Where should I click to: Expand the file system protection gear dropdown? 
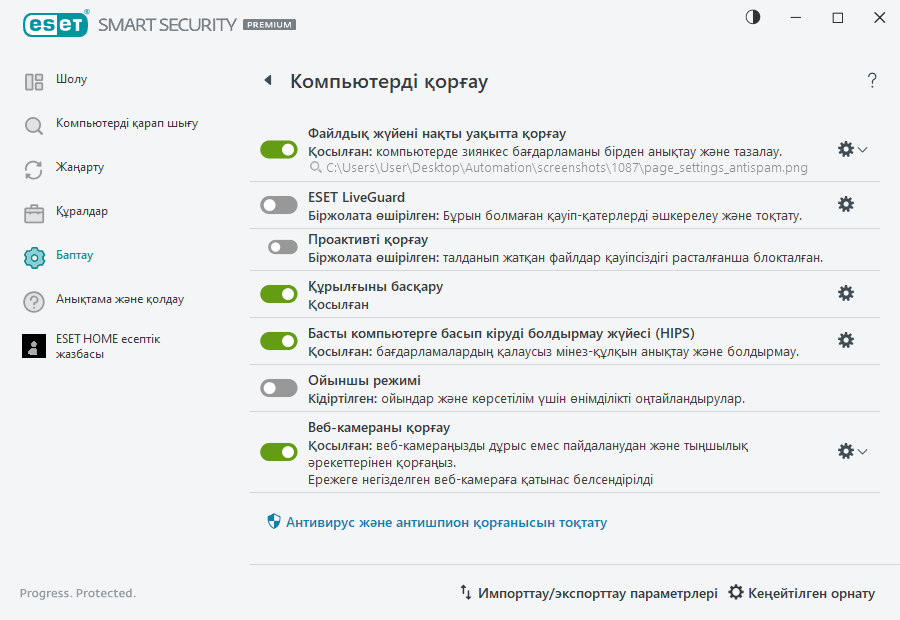(860, 149)
